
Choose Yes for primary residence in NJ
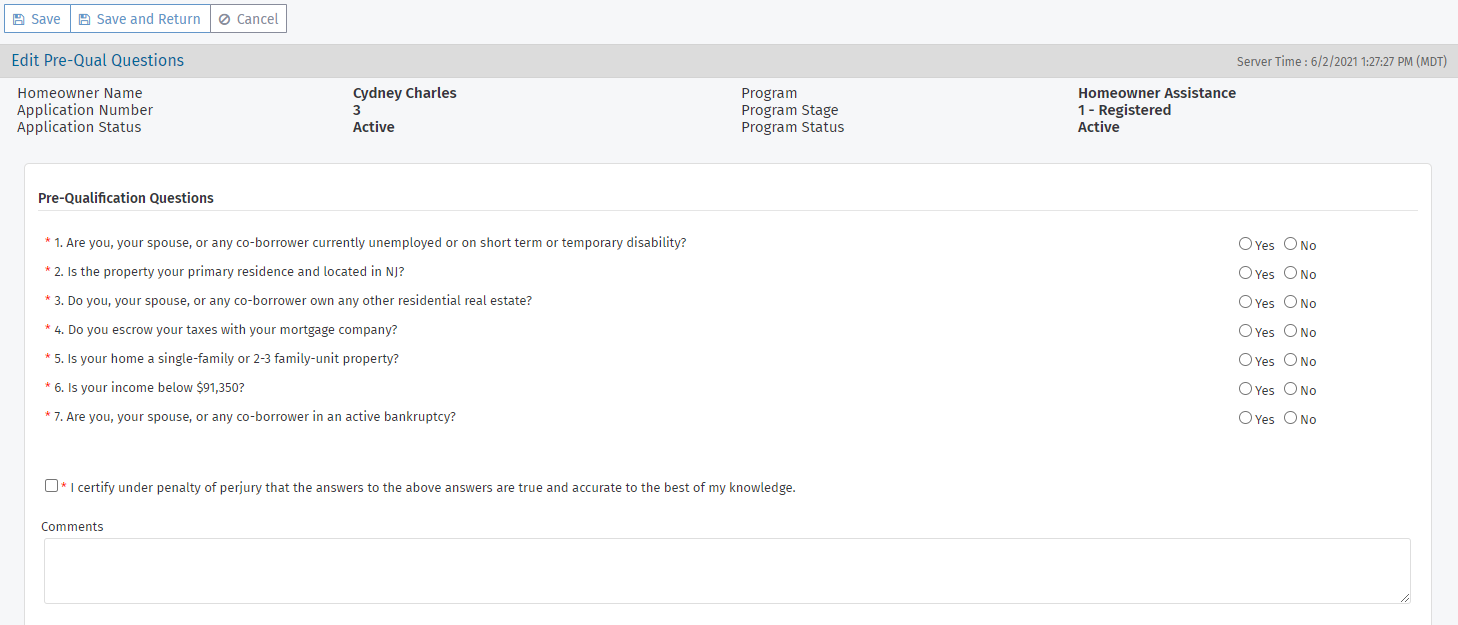1245,273
